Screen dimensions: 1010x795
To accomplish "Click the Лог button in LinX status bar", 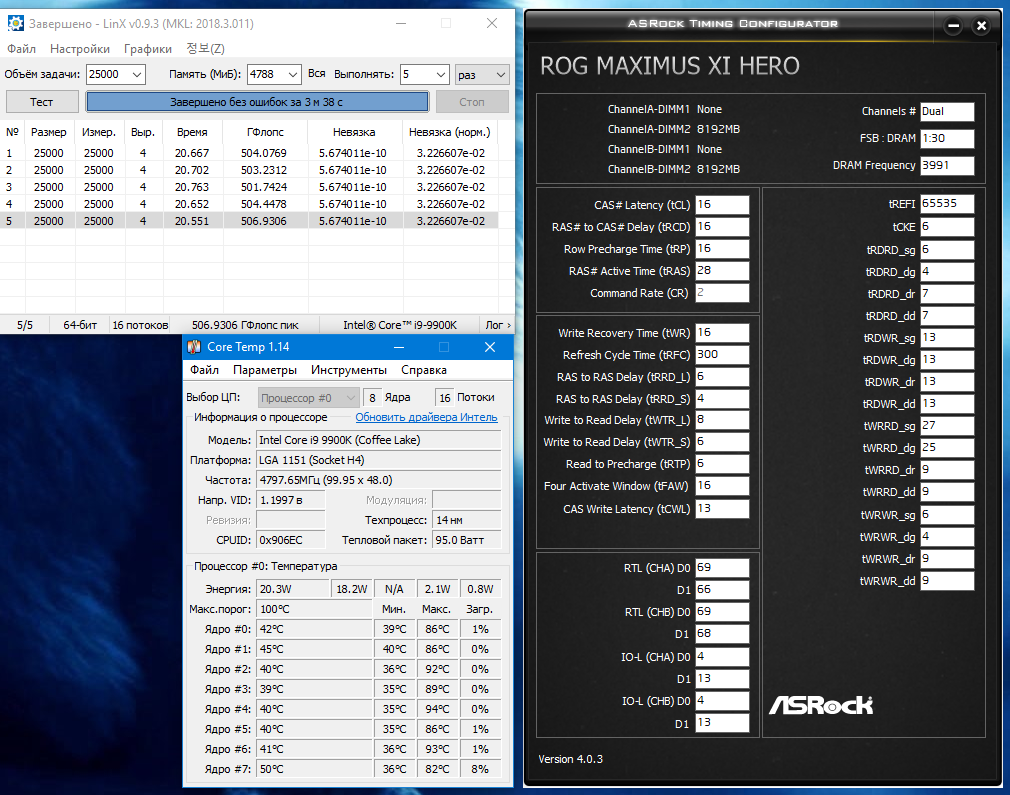I will pyautogui.click(x=498, y=325).
